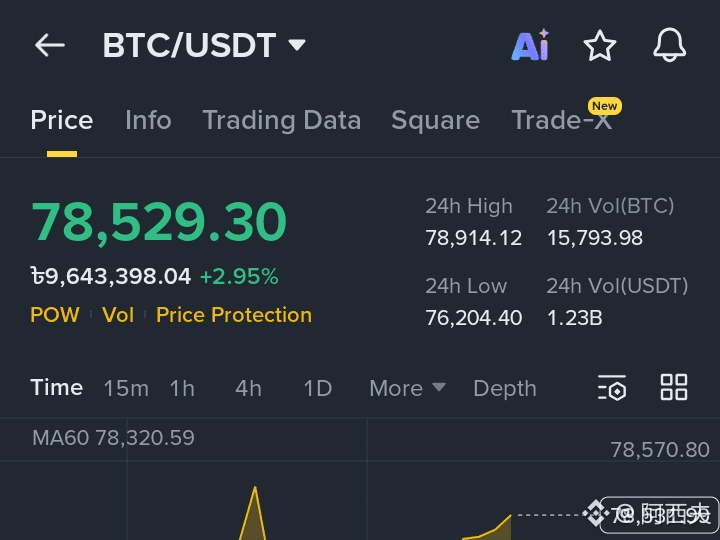Open the Depth chart view
Viewport: 720px width, 540px height.
click(505, 388)
